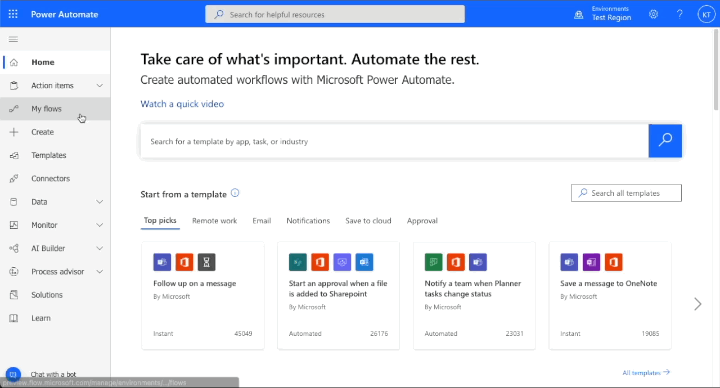Expand the Action items chevron
720x388 pixels.
tap(100, 85)
